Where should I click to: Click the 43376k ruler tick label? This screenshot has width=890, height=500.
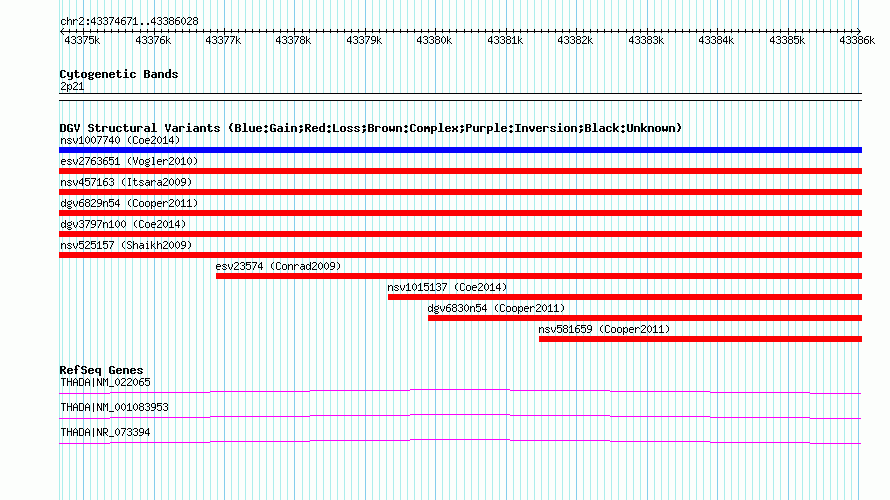153,40
